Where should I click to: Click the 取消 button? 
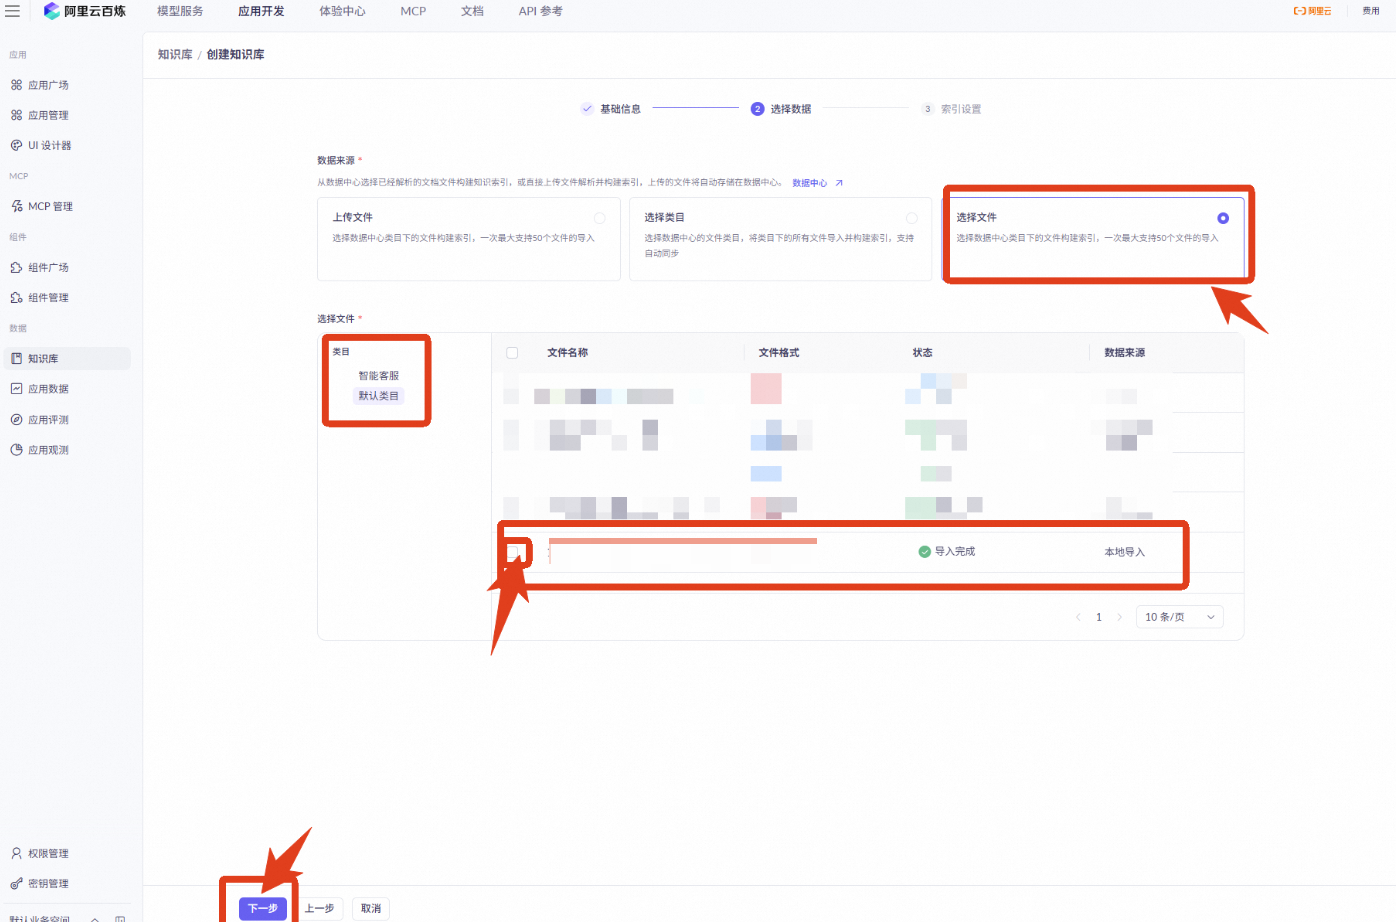tap(371, 908)
